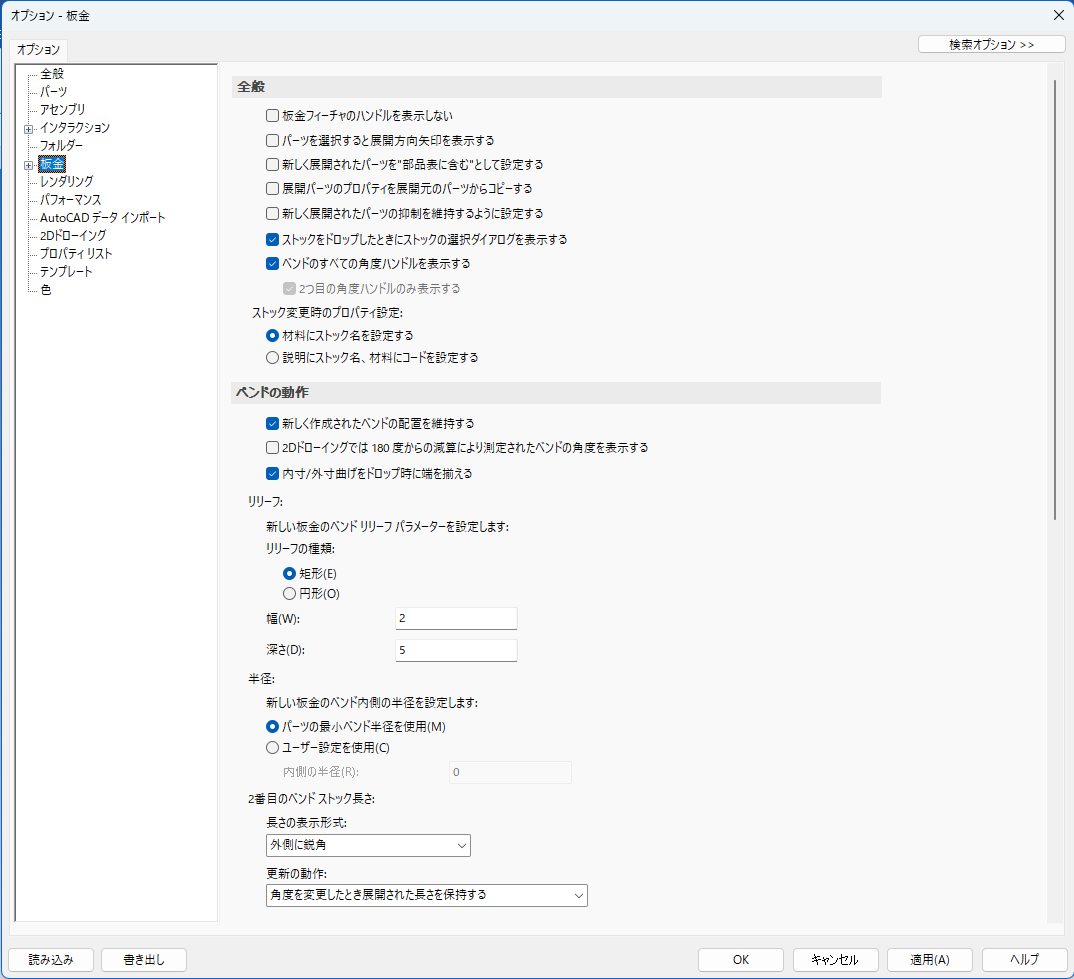Open the 2Dドローイング options category
Viewport: 1074px width, 979px height.
72,236
